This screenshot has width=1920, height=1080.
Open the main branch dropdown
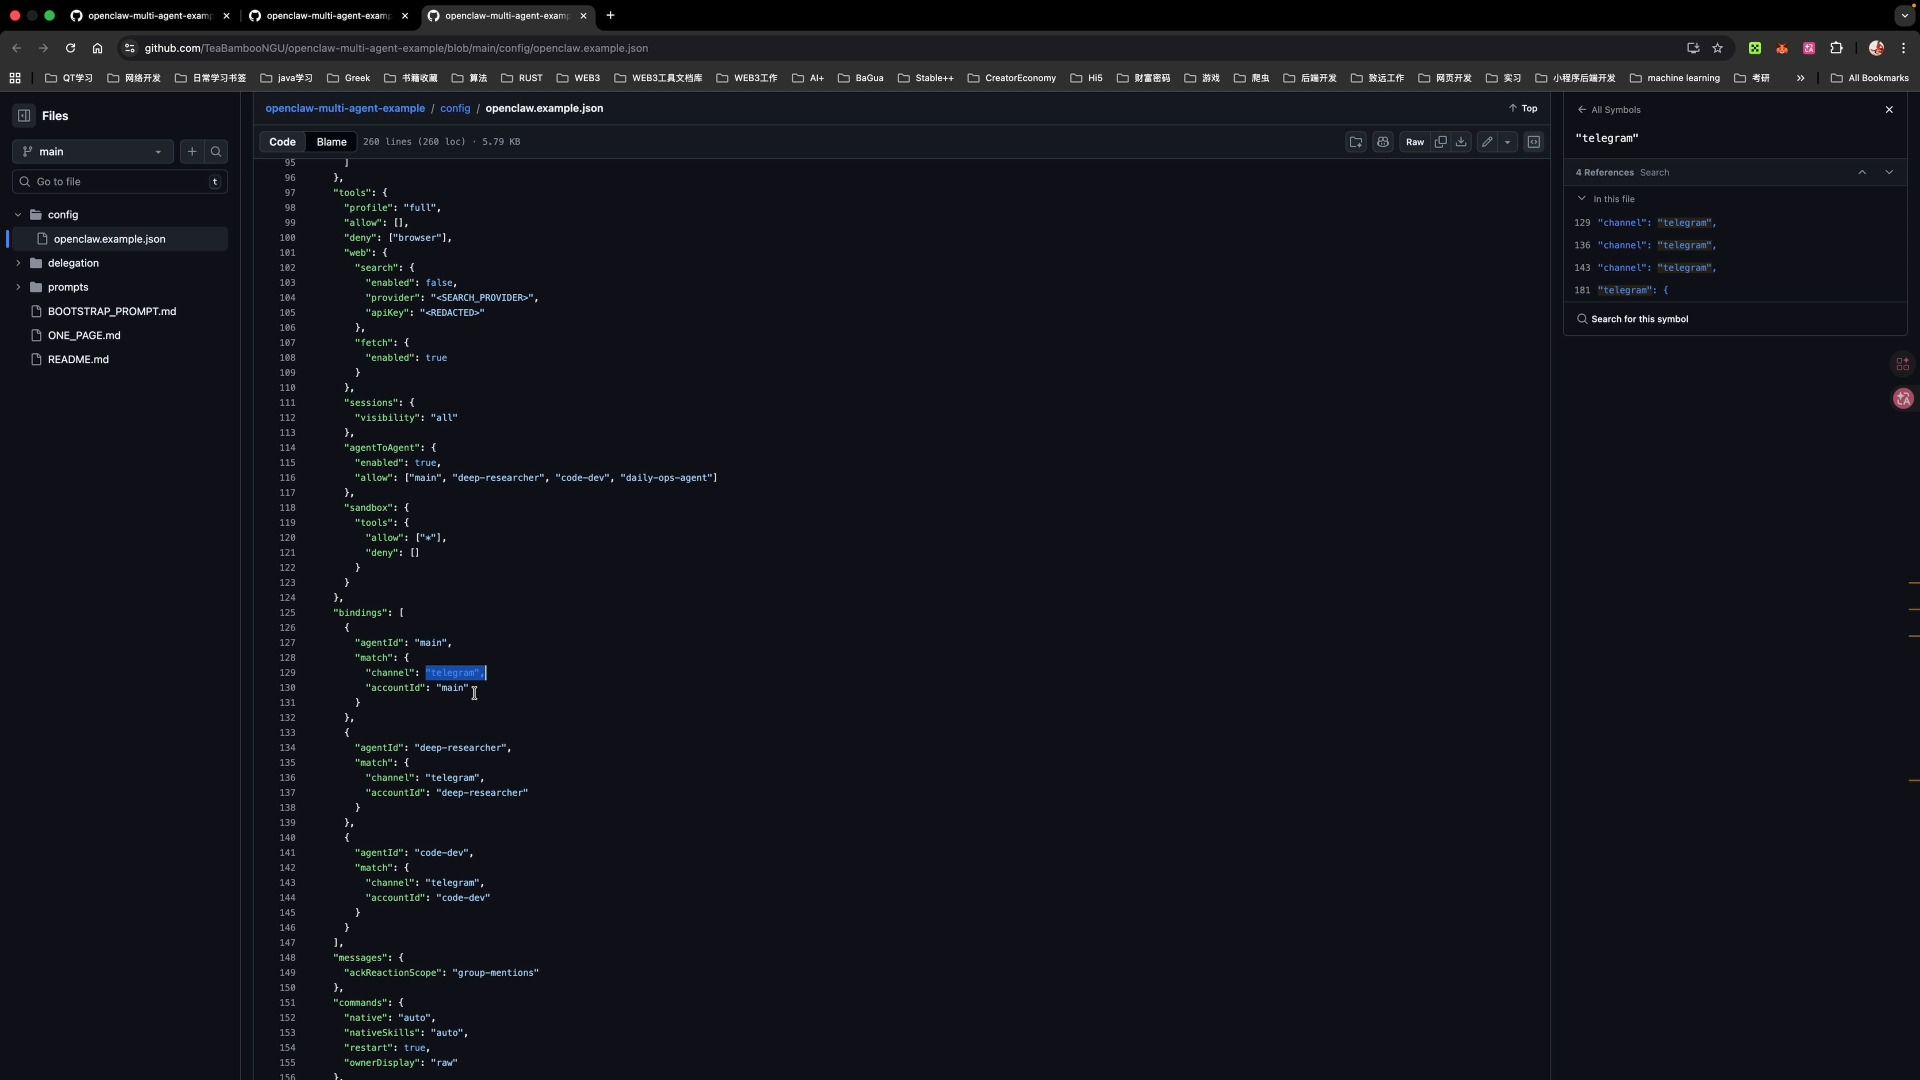(92, 152)
